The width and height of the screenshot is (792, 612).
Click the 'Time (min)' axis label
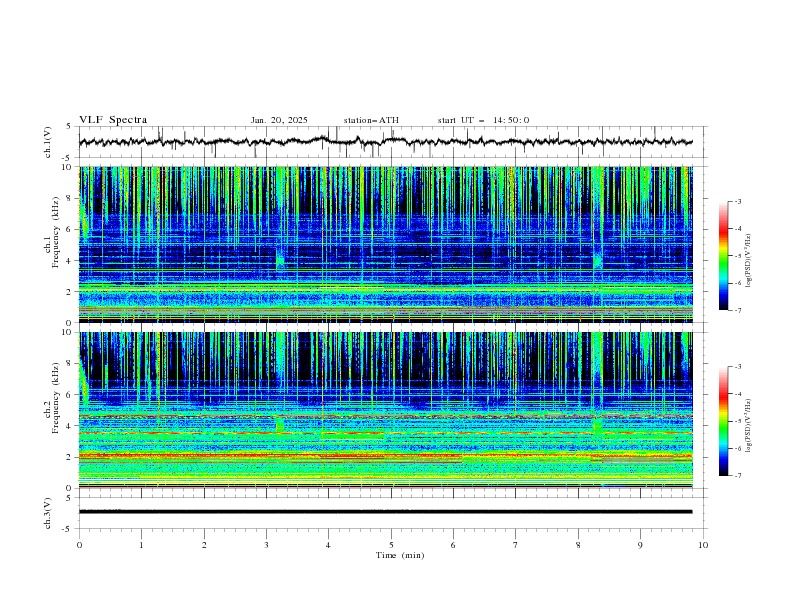pos(400,555)
